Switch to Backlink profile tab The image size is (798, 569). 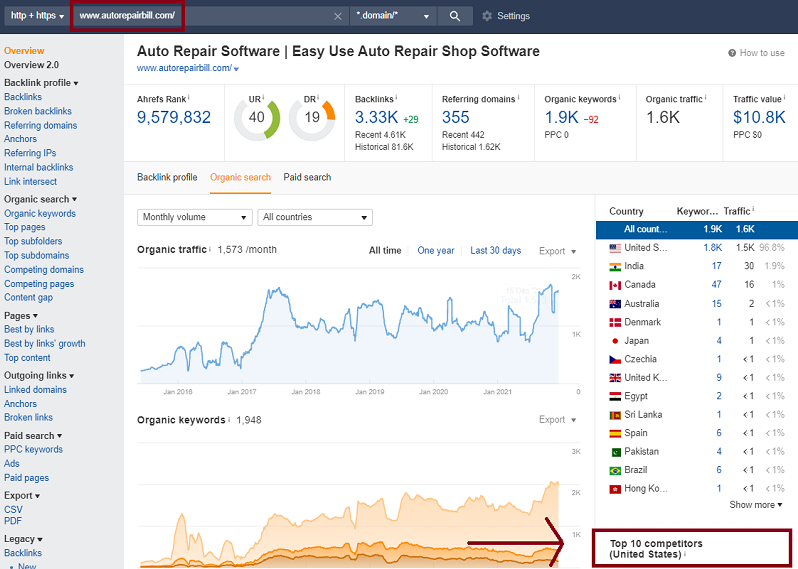pos(167,177)
